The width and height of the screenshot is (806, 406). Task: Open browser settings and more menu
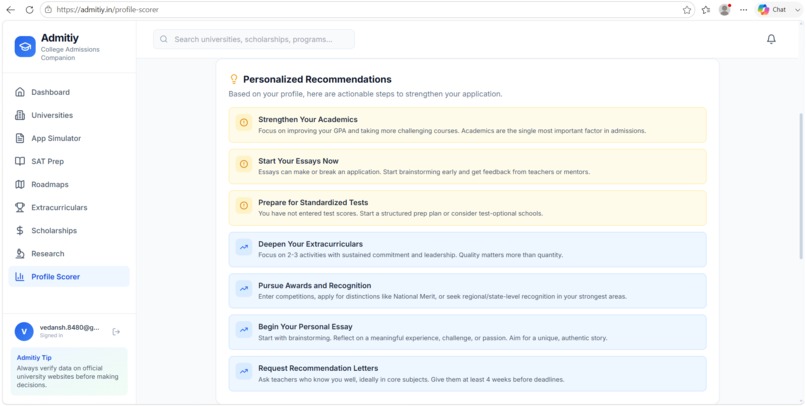pos(743,10)
